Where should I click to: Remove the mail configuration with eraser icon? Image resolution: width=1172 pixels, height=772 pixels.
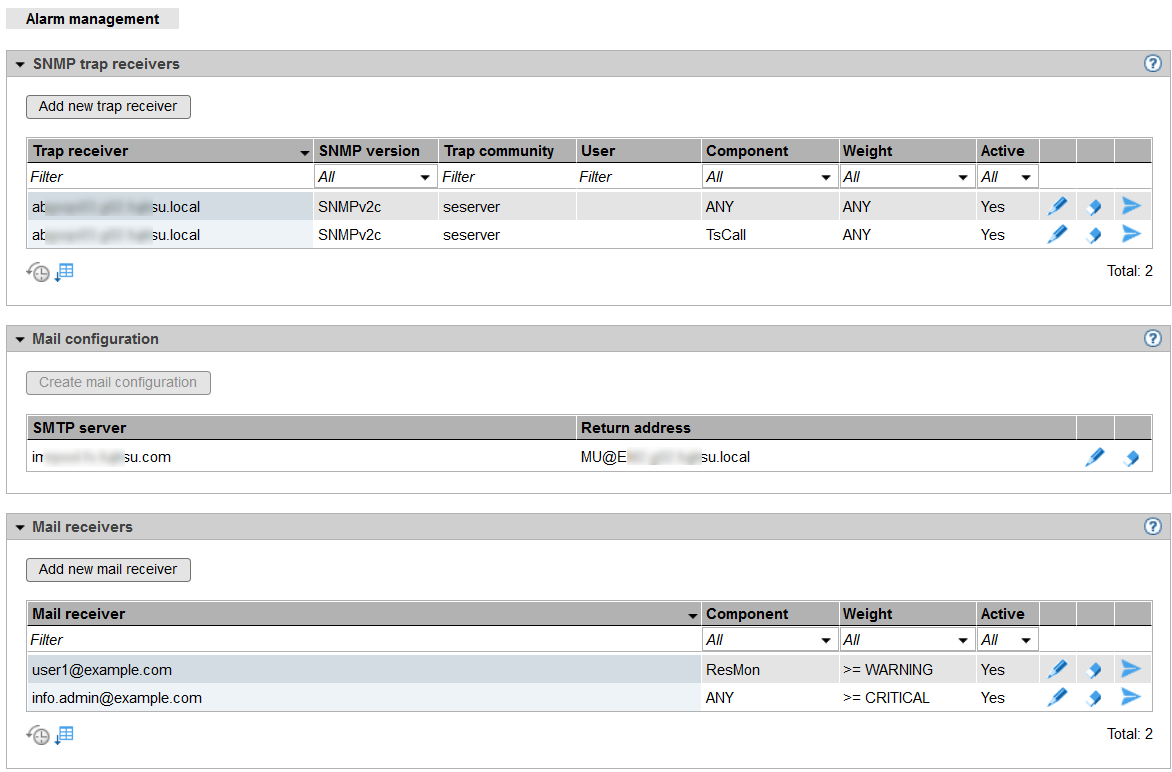point(1132,458)
